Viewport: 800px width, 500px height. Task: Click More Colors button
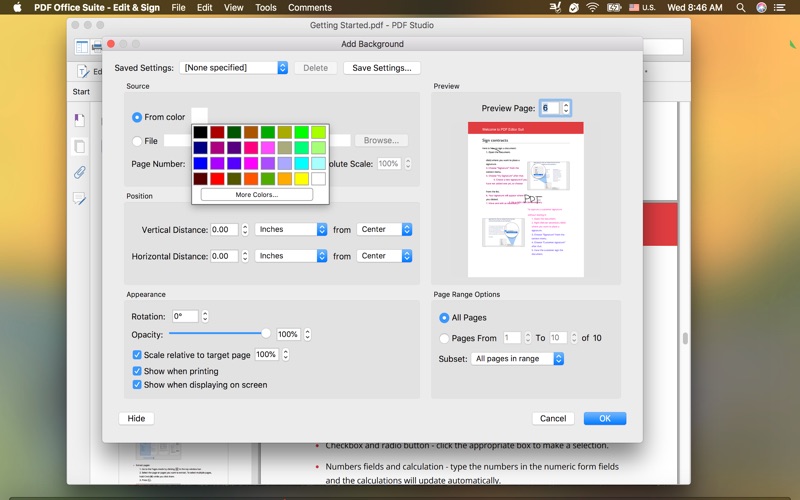(257, 194)
